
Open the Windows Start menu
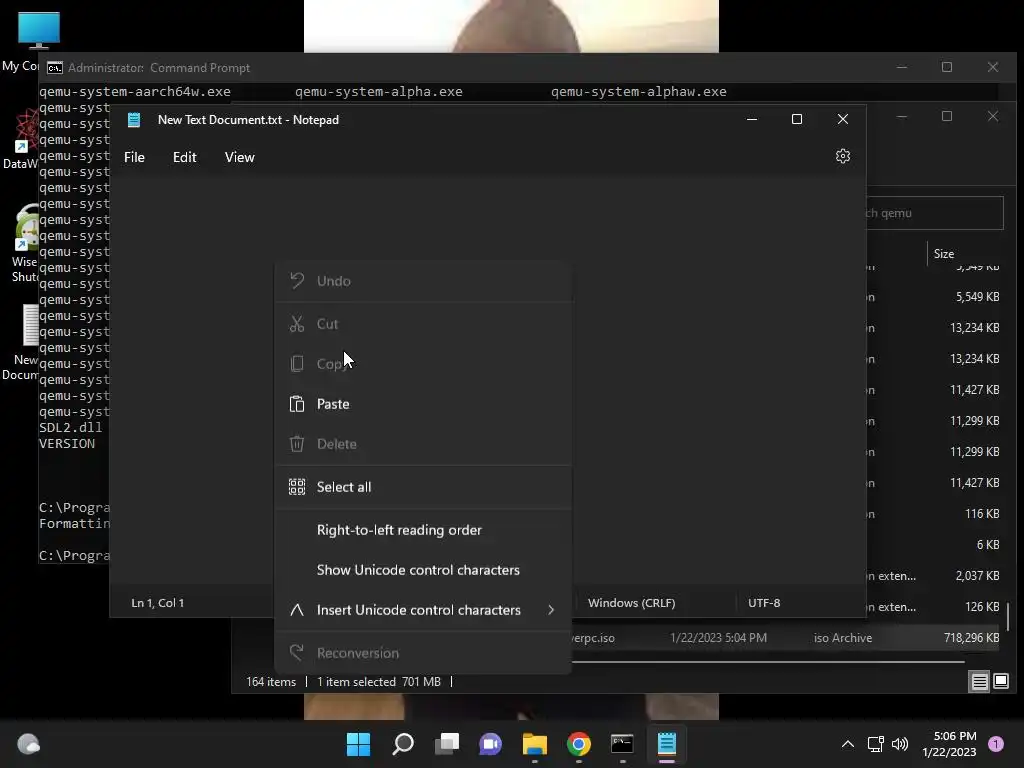[359, 744]
